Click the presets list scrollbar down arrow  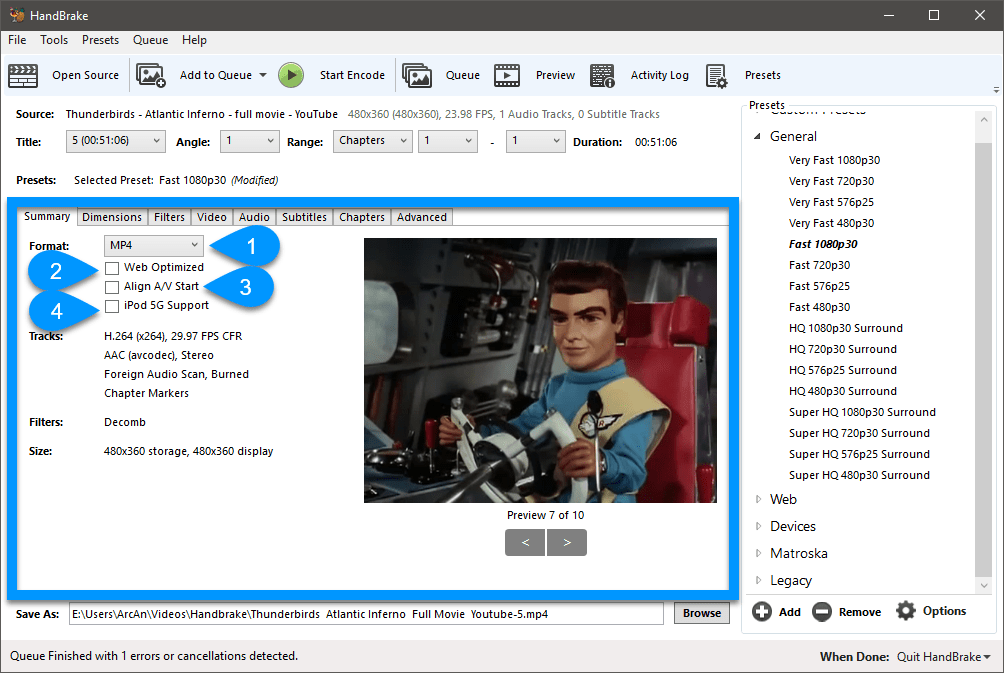tap(984, 585)
